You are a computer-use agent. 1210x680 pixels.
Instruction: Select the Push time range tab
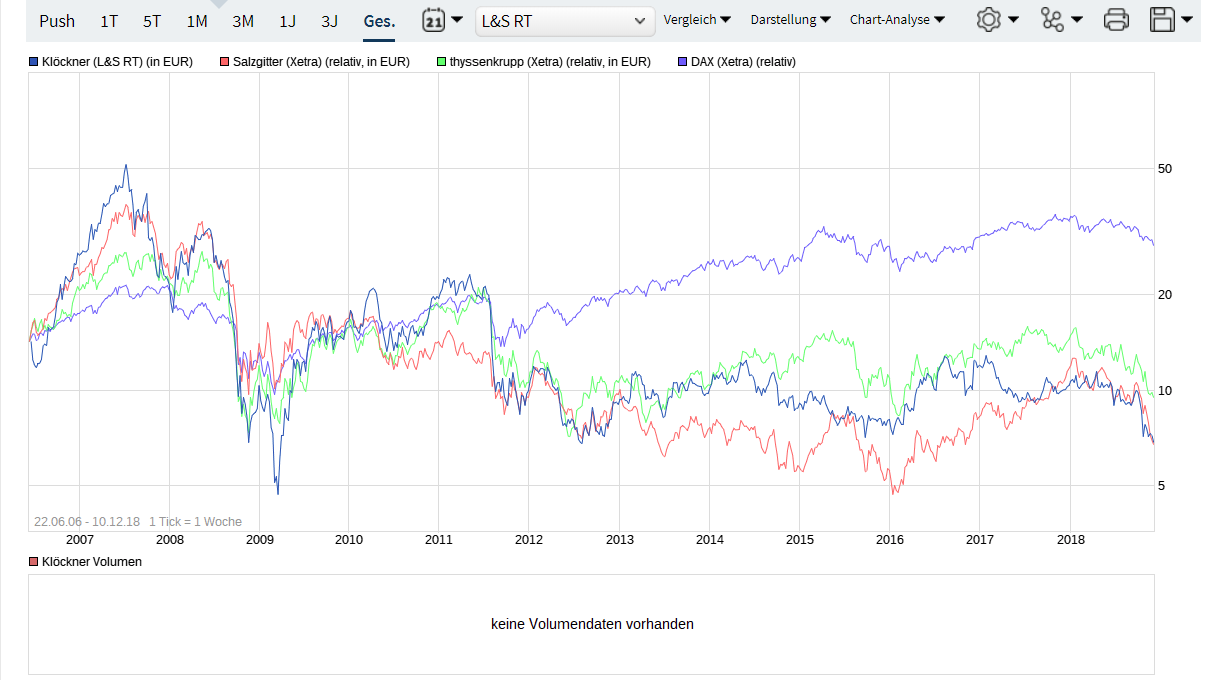(57, 21)
